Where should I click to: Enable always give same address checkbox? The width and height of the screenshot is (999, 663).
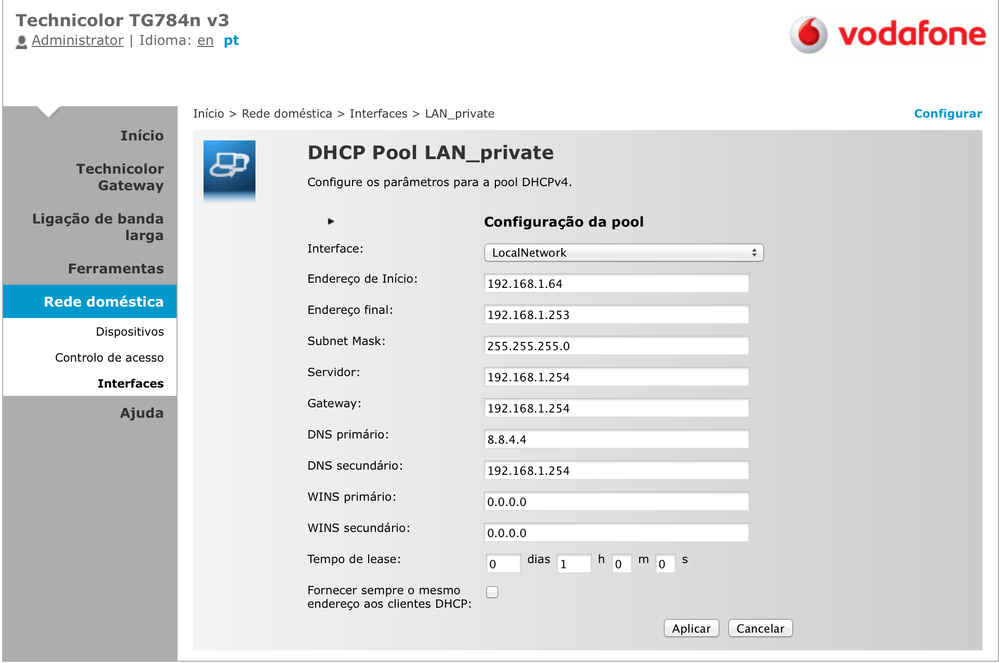[x=492, y=592]
